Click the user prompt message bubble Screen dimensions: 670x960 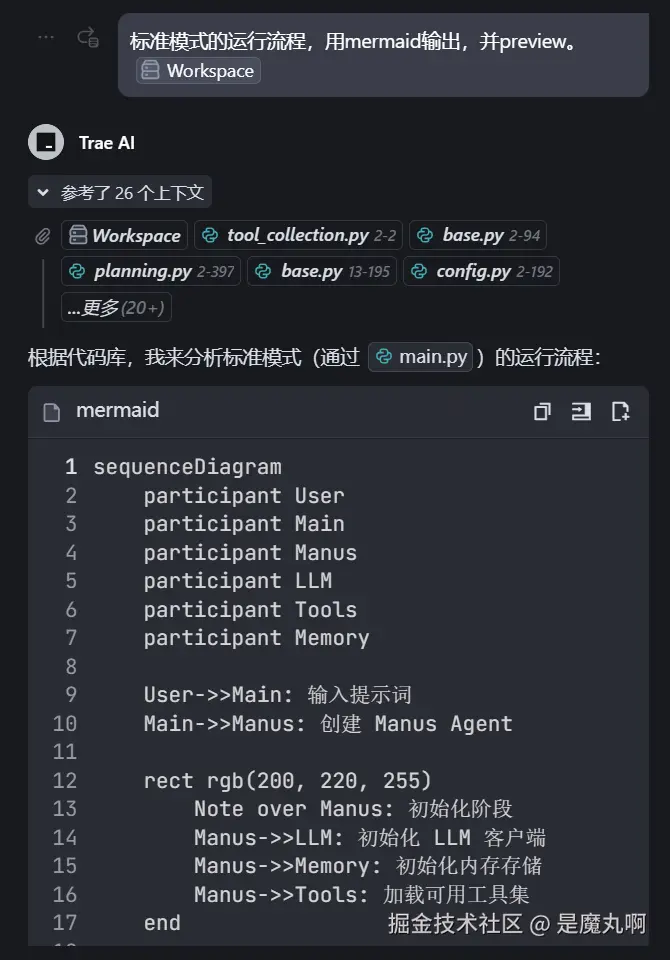click(x=383, y=55)
